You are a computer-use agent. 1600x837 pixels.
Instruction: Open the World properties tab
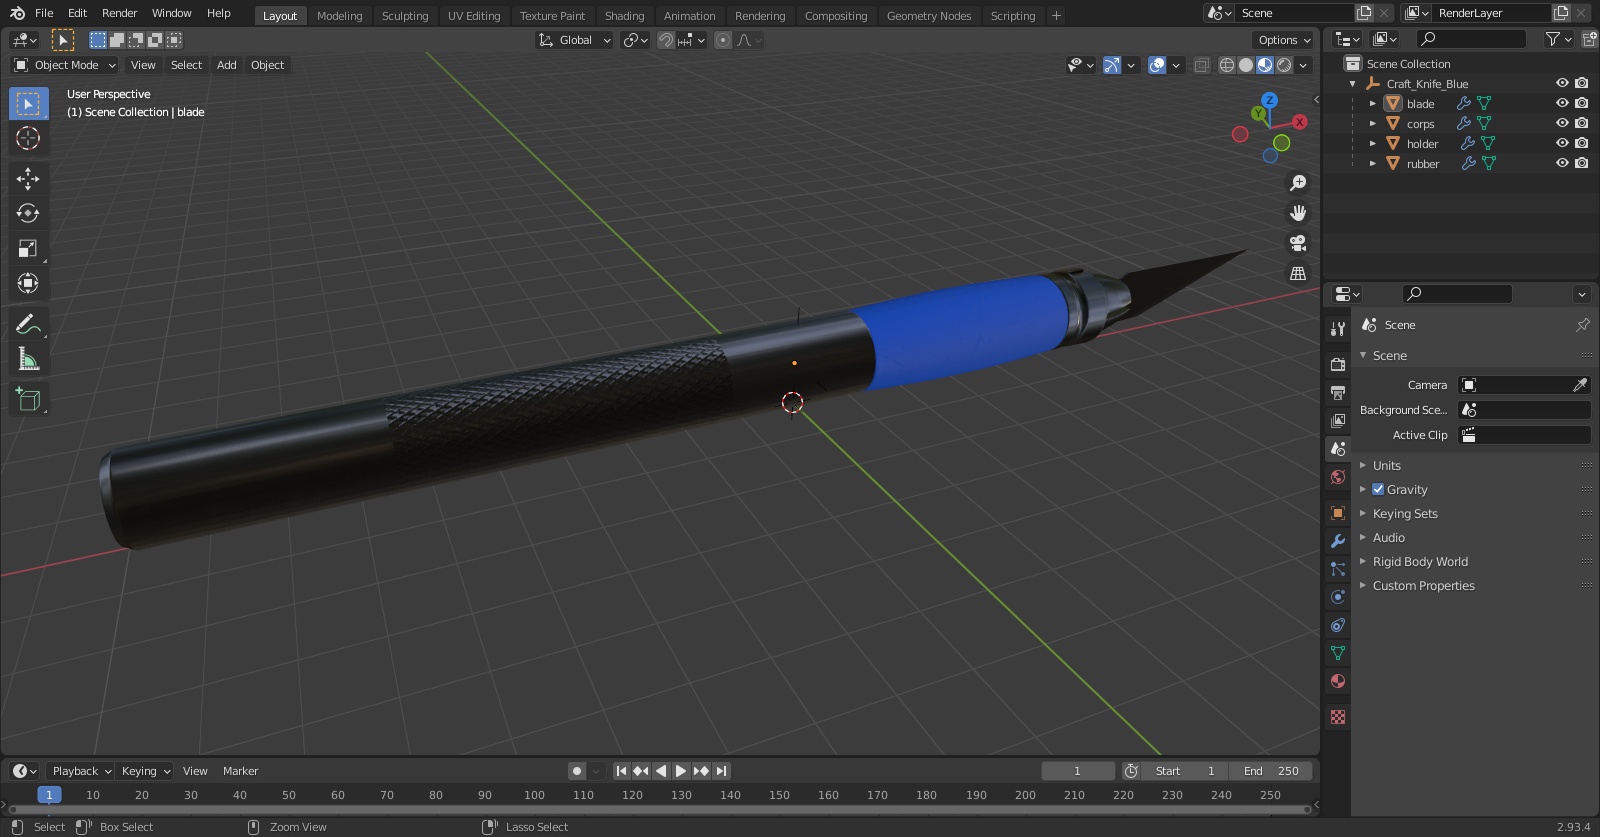pyautogui.click(x=1338, y=477)
